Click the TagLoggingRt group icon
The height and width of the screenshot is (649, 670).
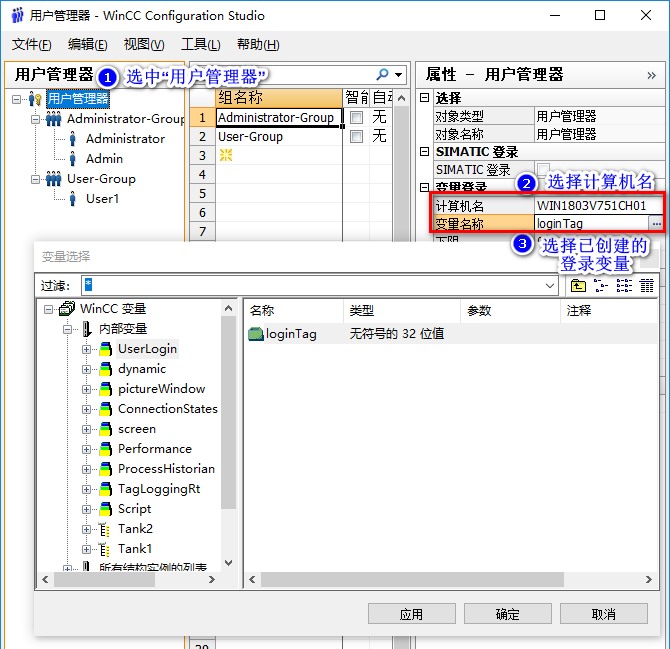[105, 489]
